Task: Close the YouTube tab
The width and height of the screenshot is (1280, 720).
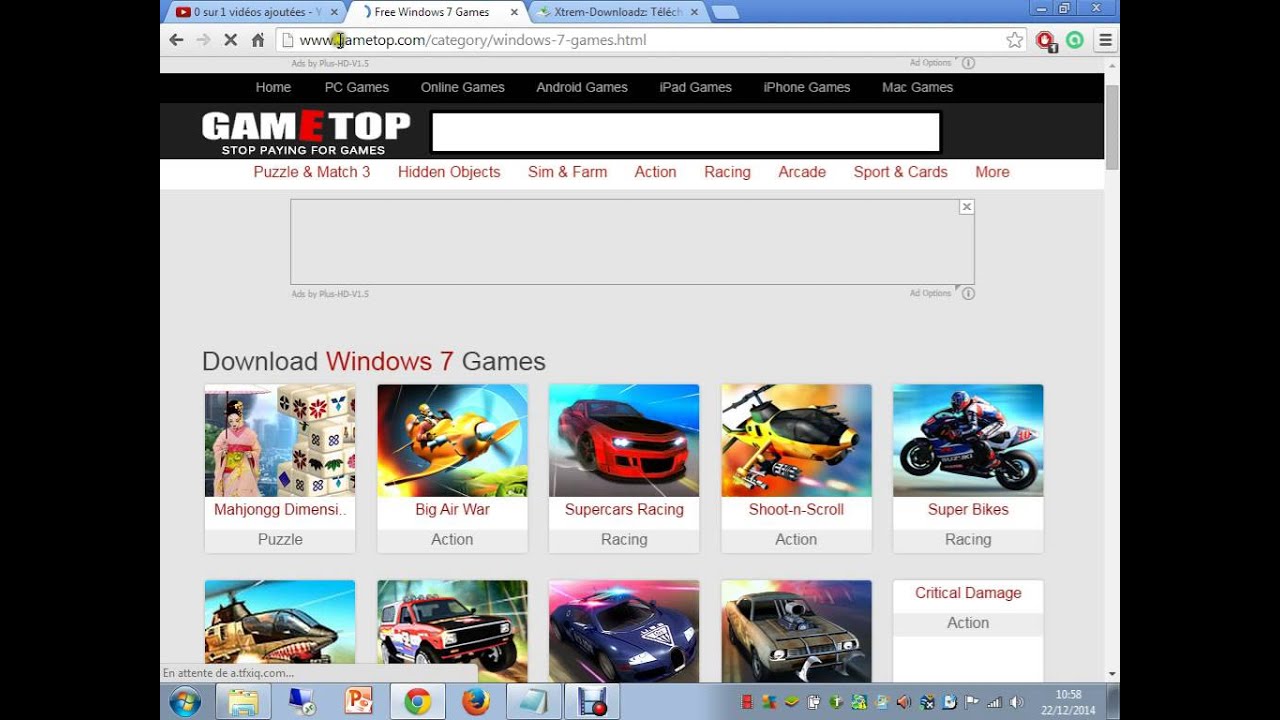Action: coord(333,12)
